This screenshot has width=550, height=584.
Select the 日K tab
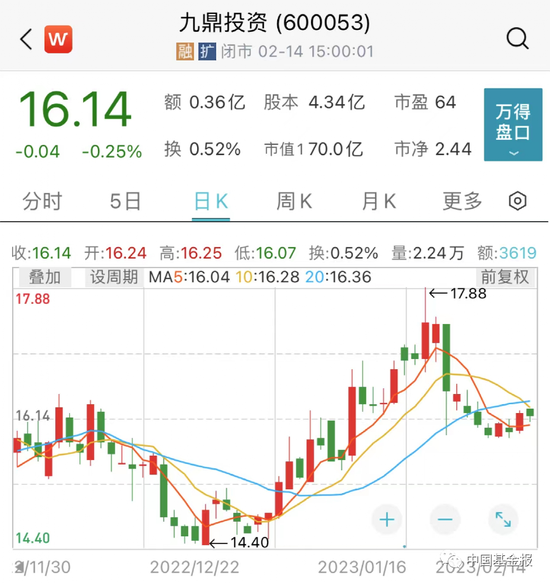211,201
